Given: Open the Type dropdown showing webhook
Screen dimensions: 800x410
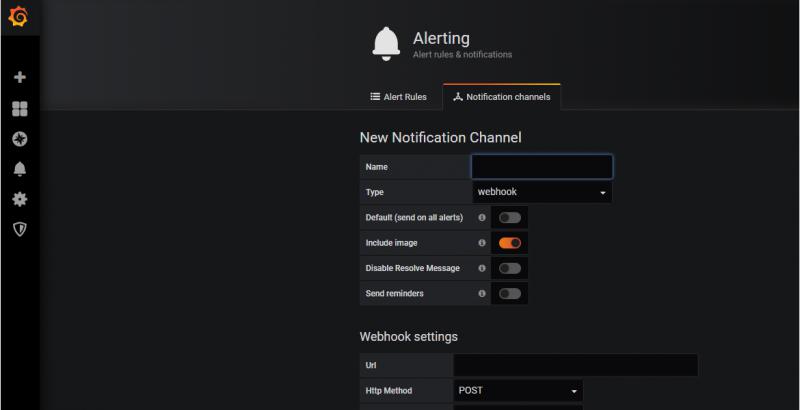Looking at the screenshot, I should pyautogui.click(x=542, y=192).
